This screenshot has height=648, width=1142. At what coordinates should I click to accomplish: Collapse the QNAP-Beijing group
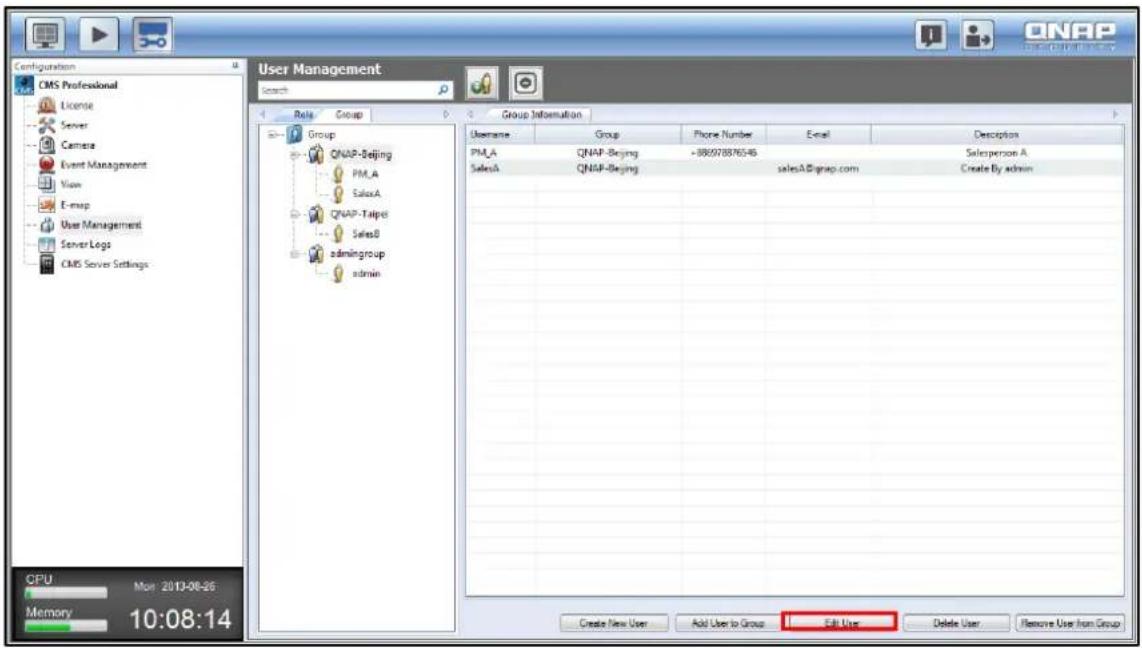click(x=295, y=155)
